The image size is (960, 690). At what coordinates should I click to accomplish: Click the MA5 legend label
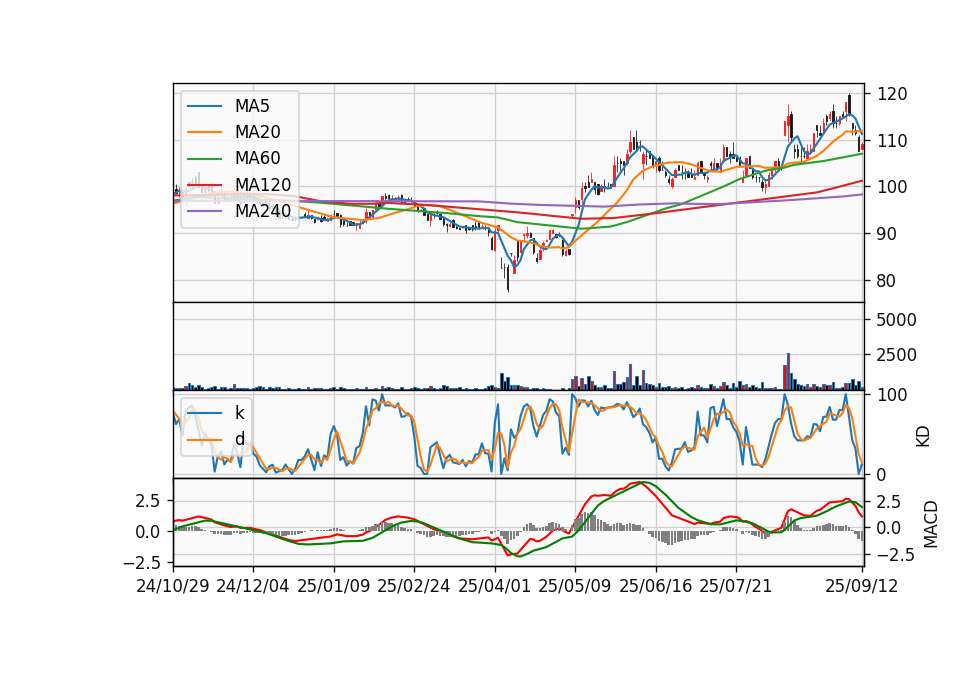point(252,106)
